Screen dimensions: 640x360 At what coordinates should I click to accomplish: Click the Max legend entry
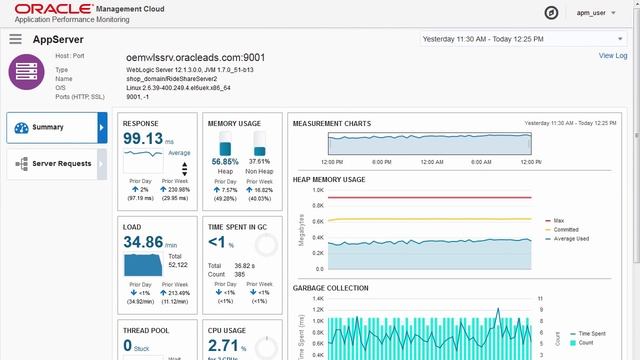[555, 220]
